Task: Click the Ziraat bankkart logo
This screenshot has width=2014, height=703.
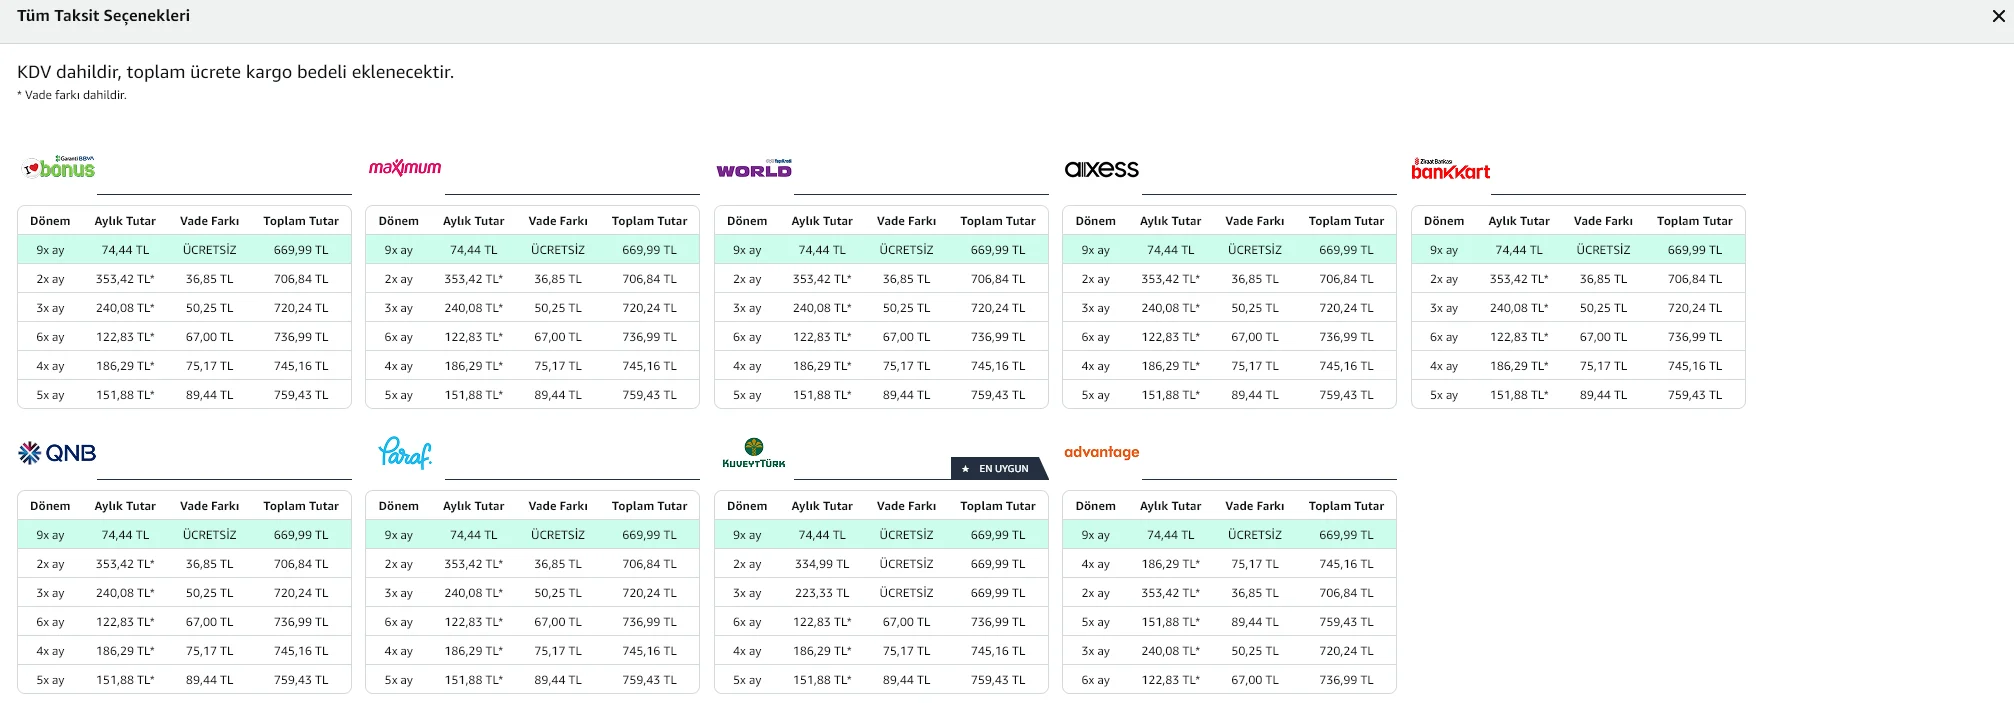Action: pos(1450,169)
